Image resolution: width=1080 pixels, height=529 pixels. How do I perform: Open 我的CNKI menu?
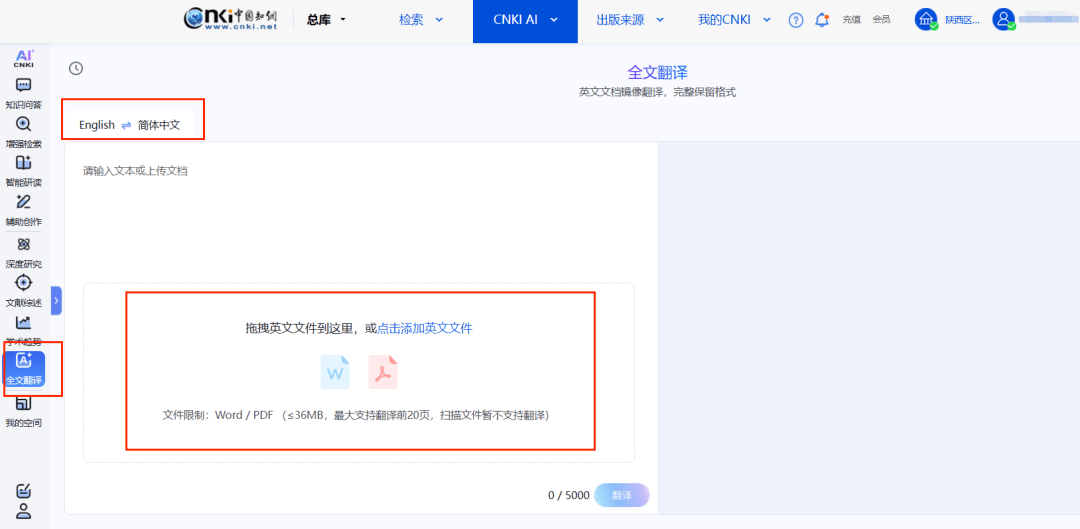click(x=735, y=20)
